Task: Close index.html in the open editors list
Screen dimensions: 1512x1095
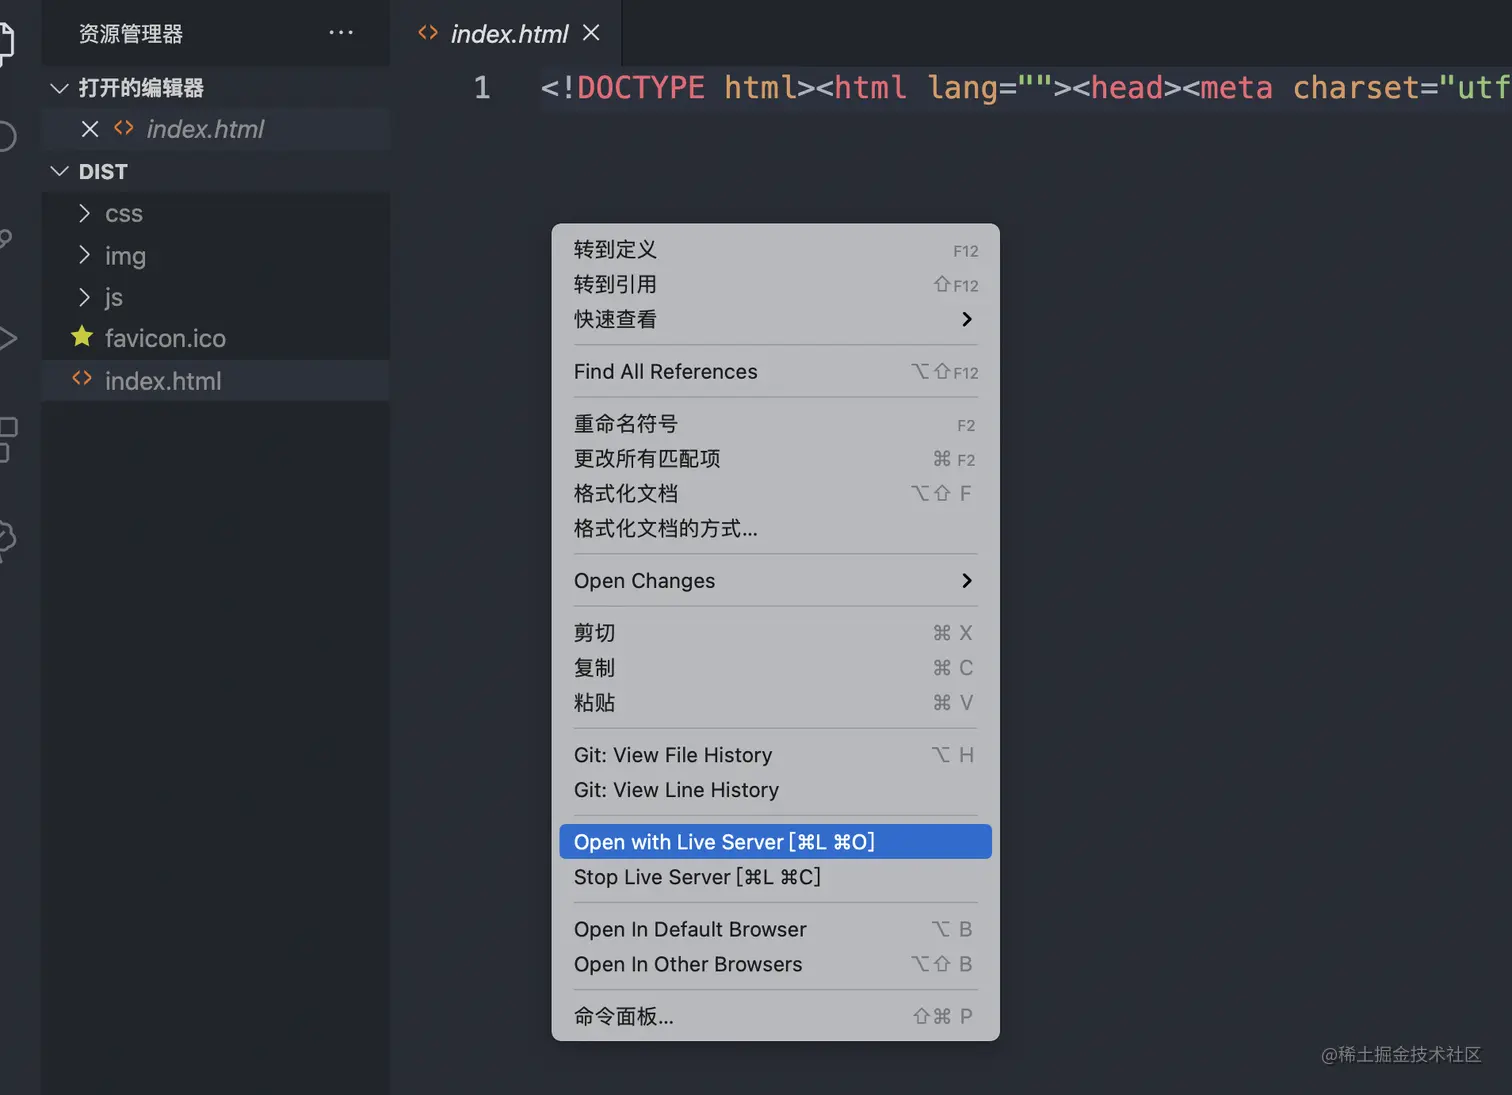Action: point(90,129)
